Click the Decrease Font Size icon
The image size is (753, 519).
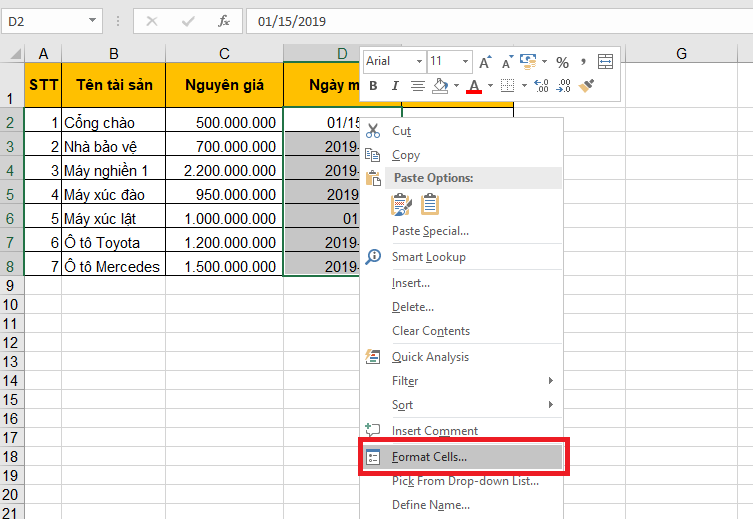(506, 62)
